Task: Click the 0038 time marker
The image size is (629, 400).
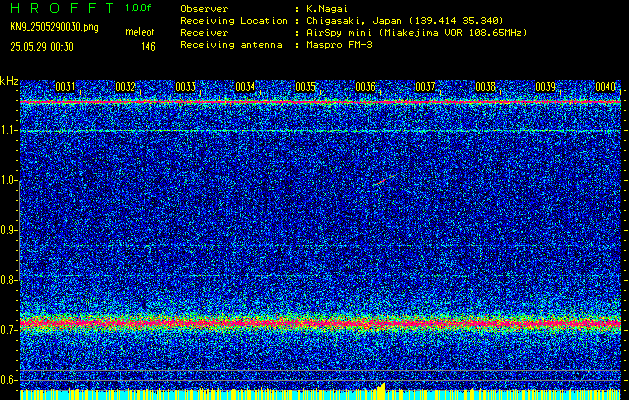Action: [x=485, y=87]
